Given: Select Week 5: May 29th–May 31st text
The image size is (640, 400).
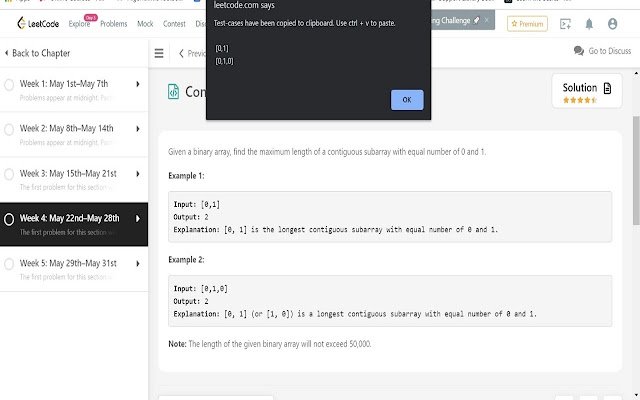Looking at the screenshot, I should [68, 263].
